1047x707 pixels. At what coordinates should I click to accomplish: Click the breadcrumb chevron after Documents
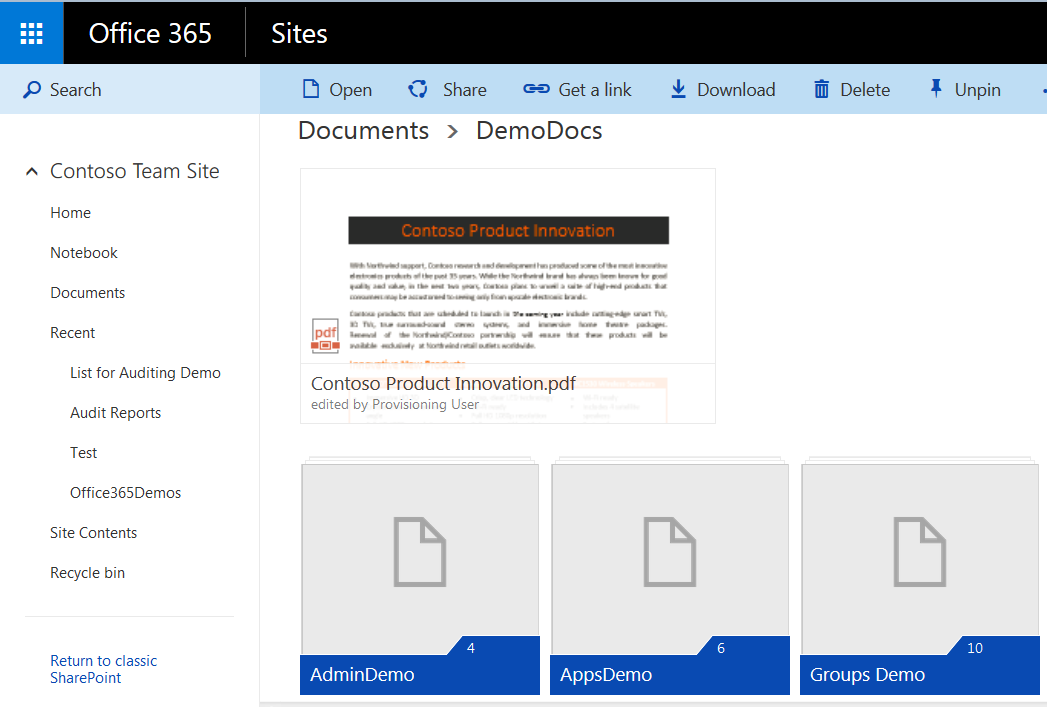(x=452, y=131)
